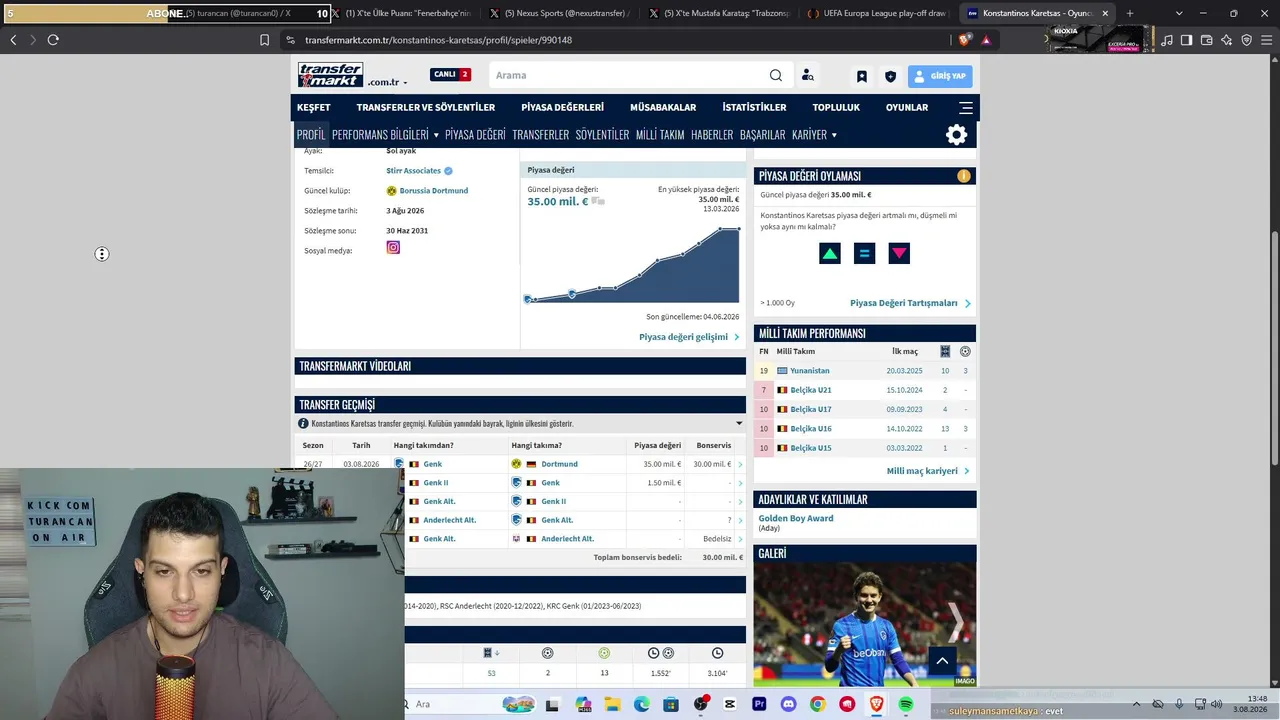Vote market value increased with up arrow

830,254
